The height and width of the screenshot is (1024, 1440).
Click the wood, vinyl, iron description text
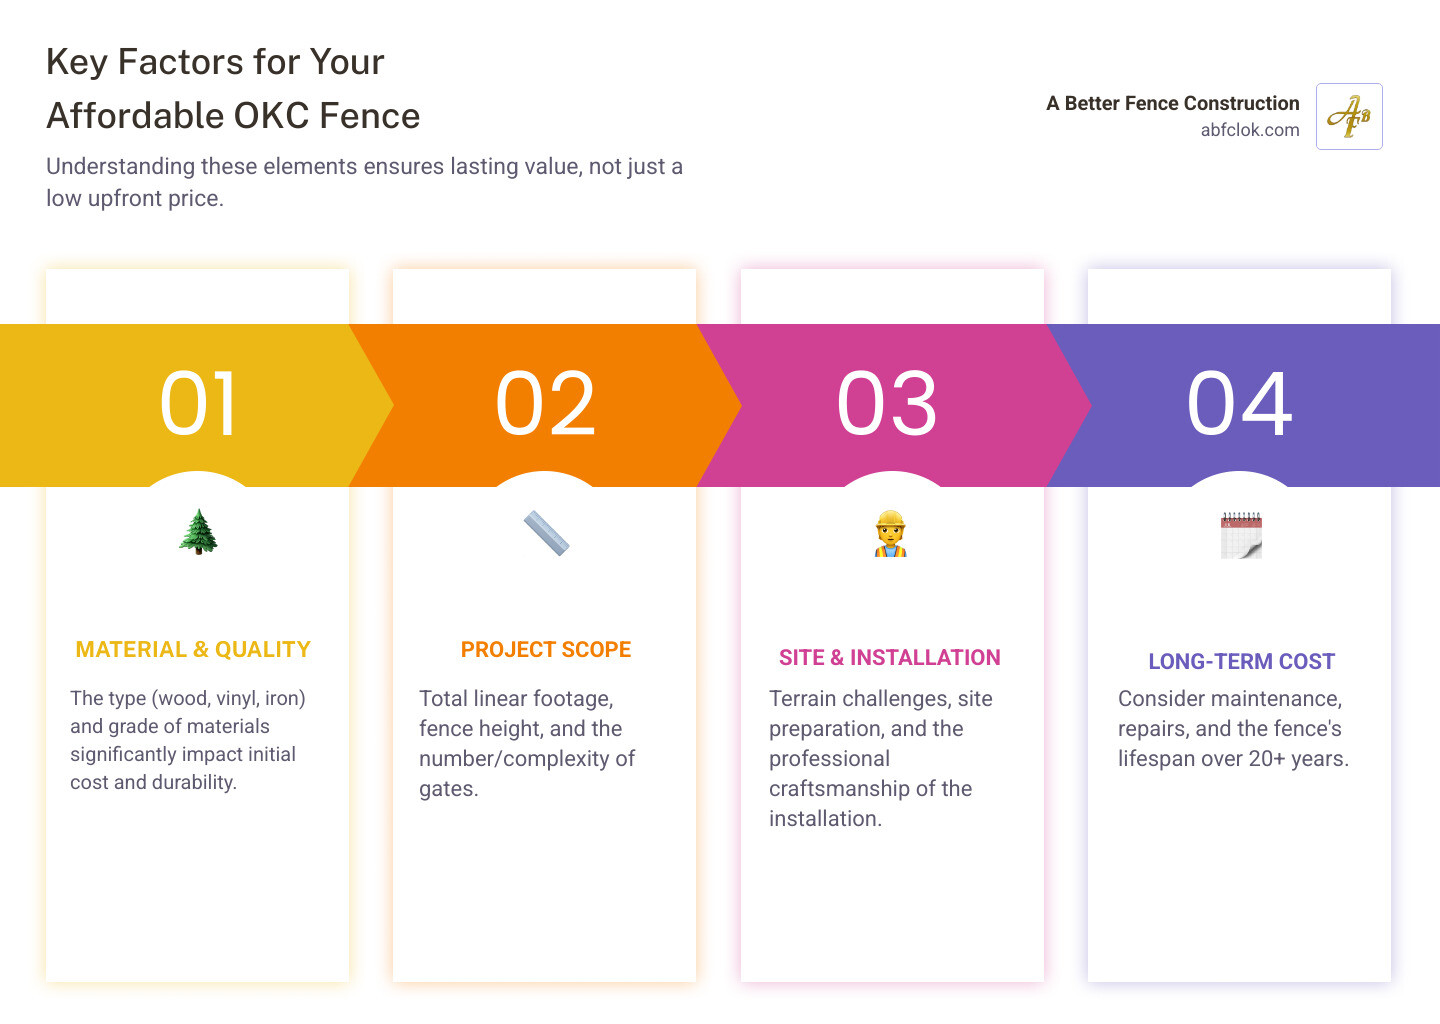(x=187, y=740)
